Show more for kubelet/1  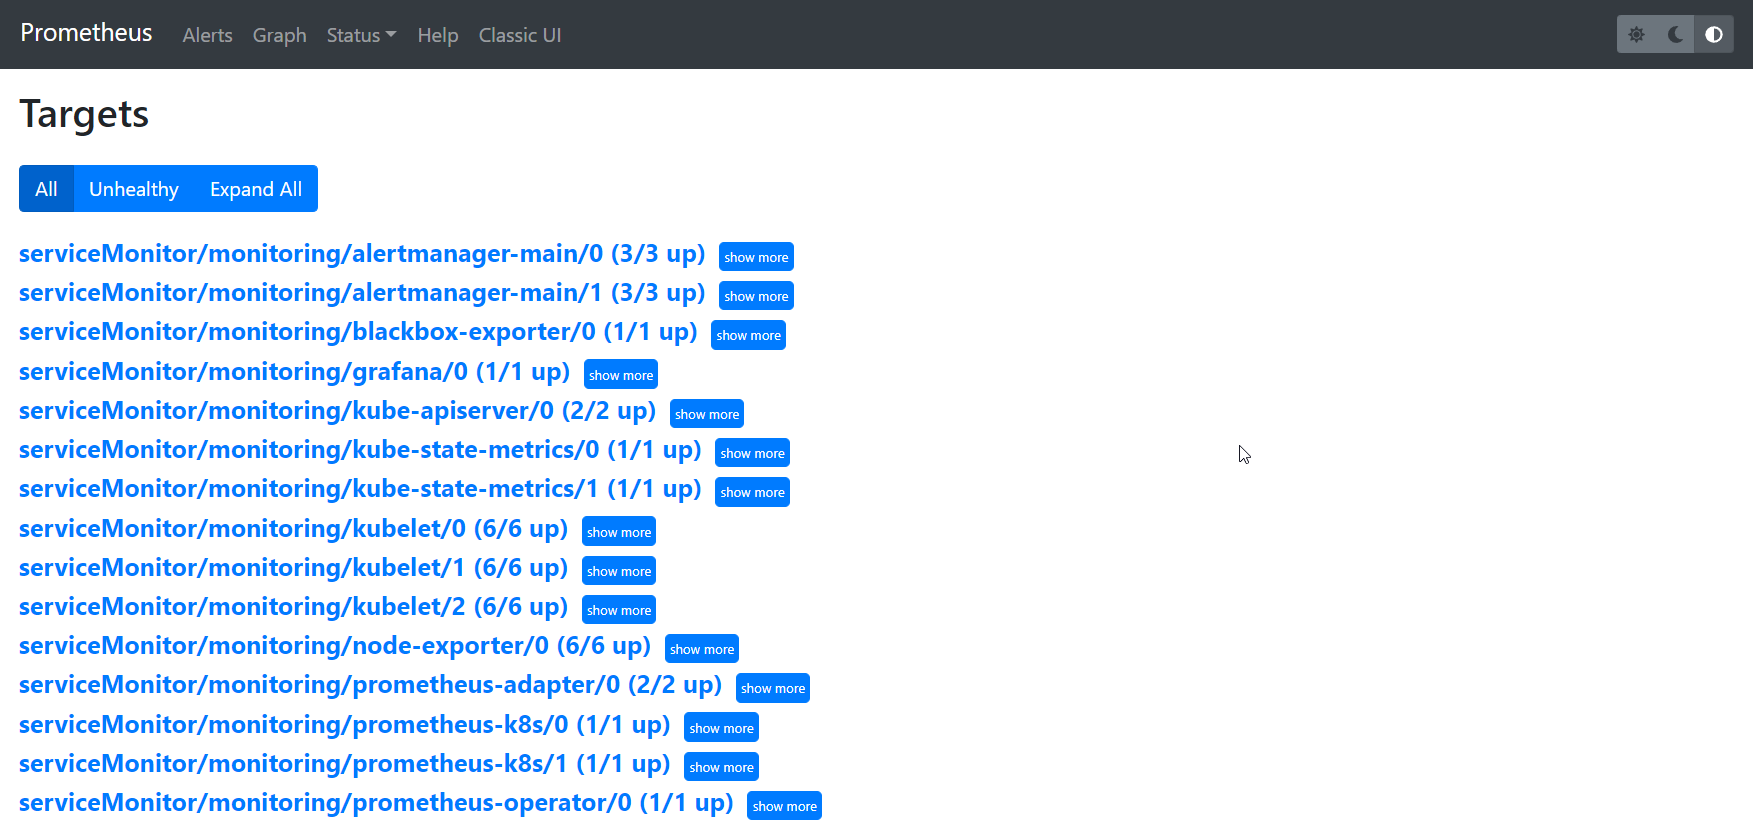[619, 571]
